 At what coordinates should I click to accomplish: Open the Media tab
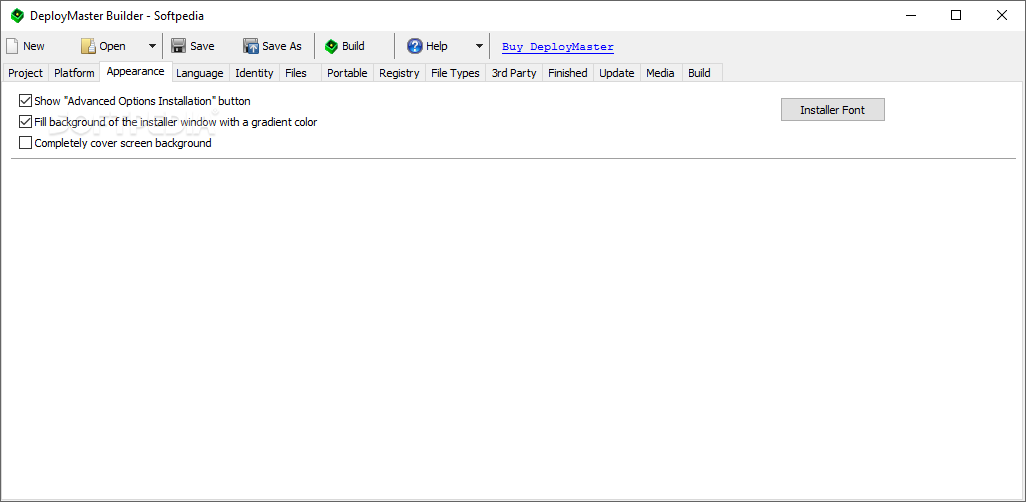coord(660,73)
